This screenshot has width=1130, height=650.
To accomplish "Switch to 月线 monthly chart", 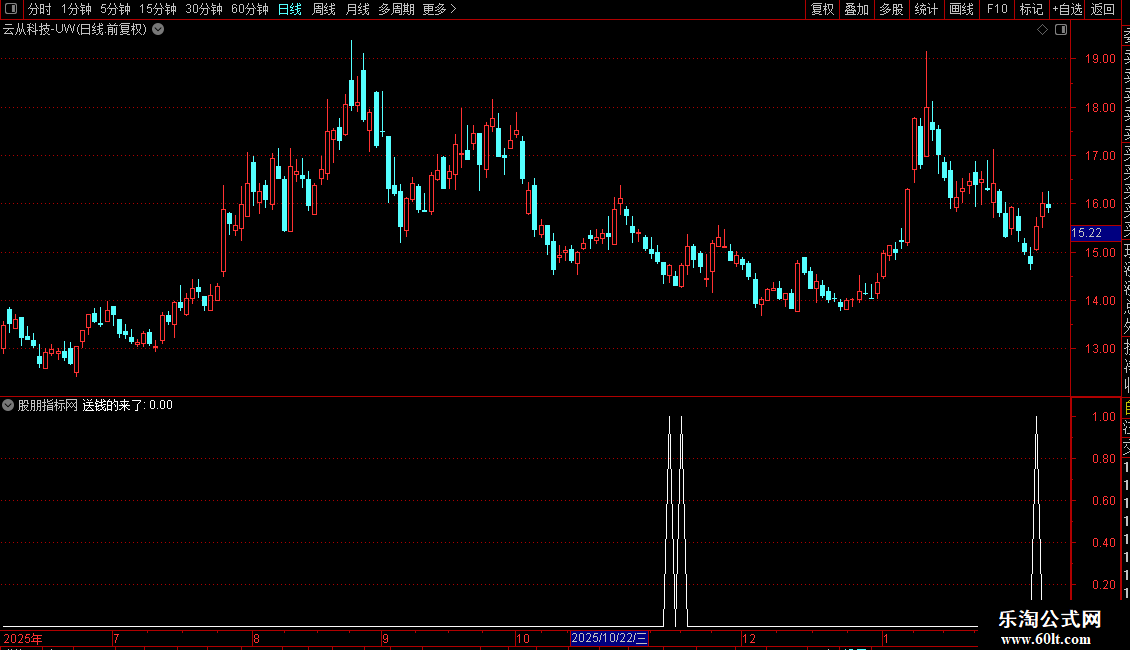I will point(357,9).
